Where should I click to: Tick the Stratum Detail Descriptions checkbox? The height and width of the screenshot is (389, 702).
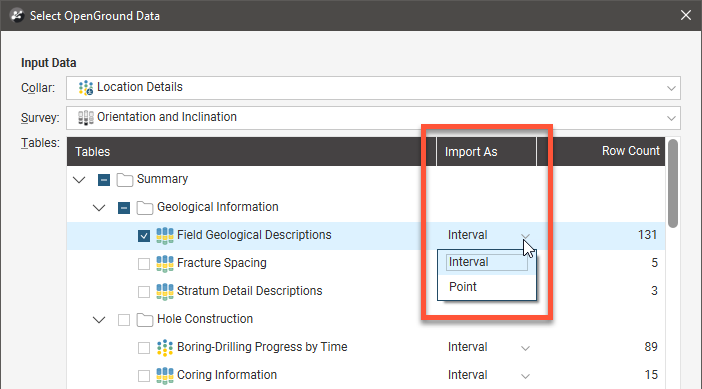tap(144, 292)
